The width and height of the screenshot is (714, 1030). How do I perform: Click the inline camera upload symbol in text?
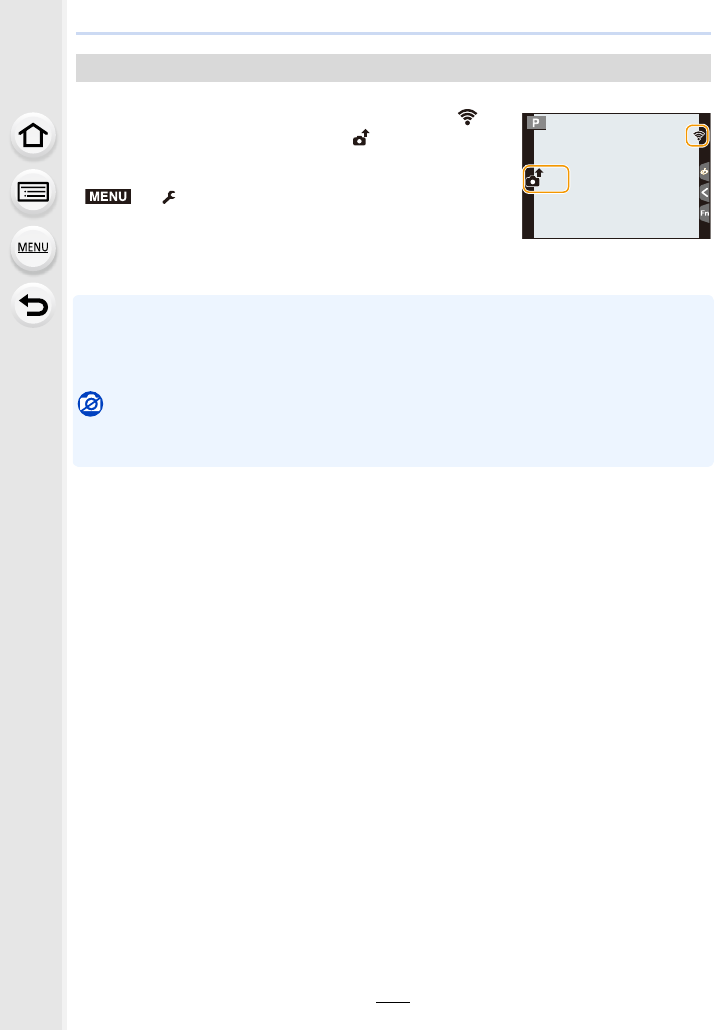tap(361, 137)
